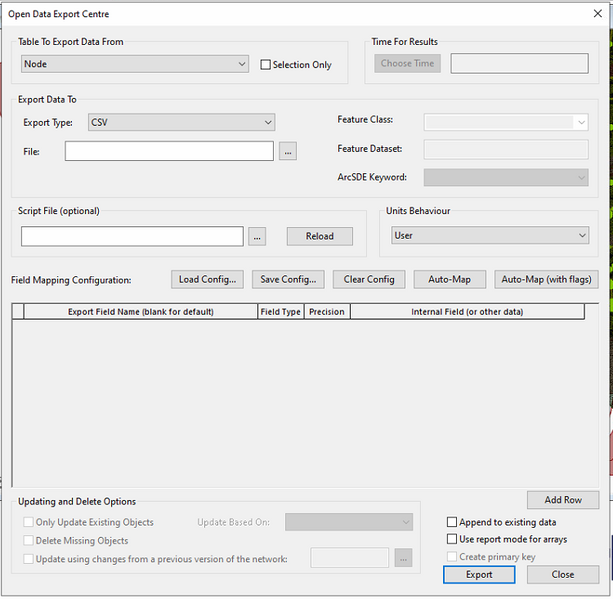Open the Table To Export dropdown showing Node
This screenshot has width=613, height=599.
point(135,64)
